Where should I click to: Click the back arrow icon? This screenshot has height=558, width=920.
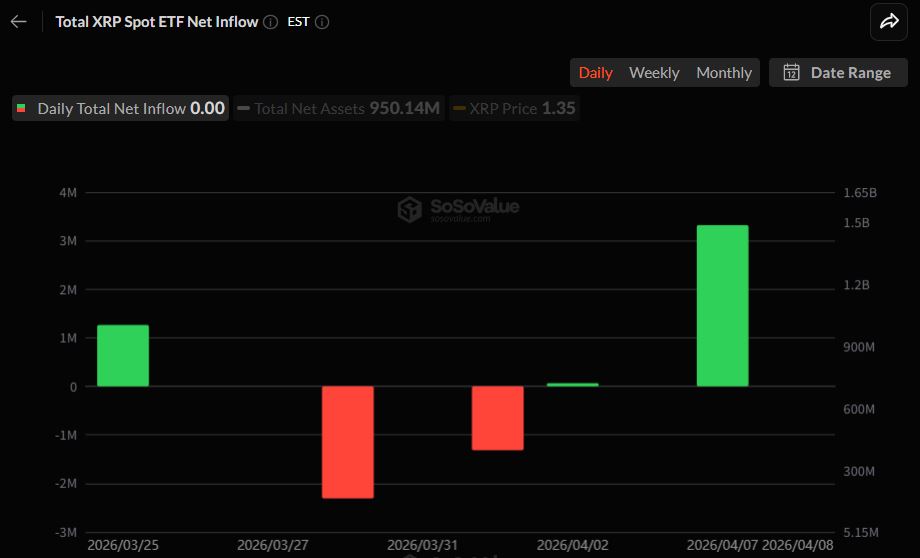point(18,21)
